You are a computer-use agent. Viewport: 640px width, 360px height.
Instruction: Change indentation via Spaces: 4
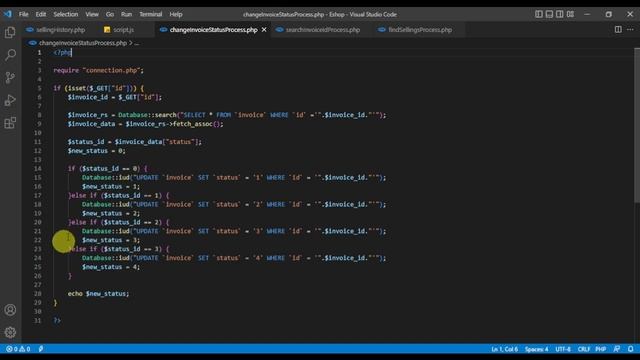(x=536, y=349)
